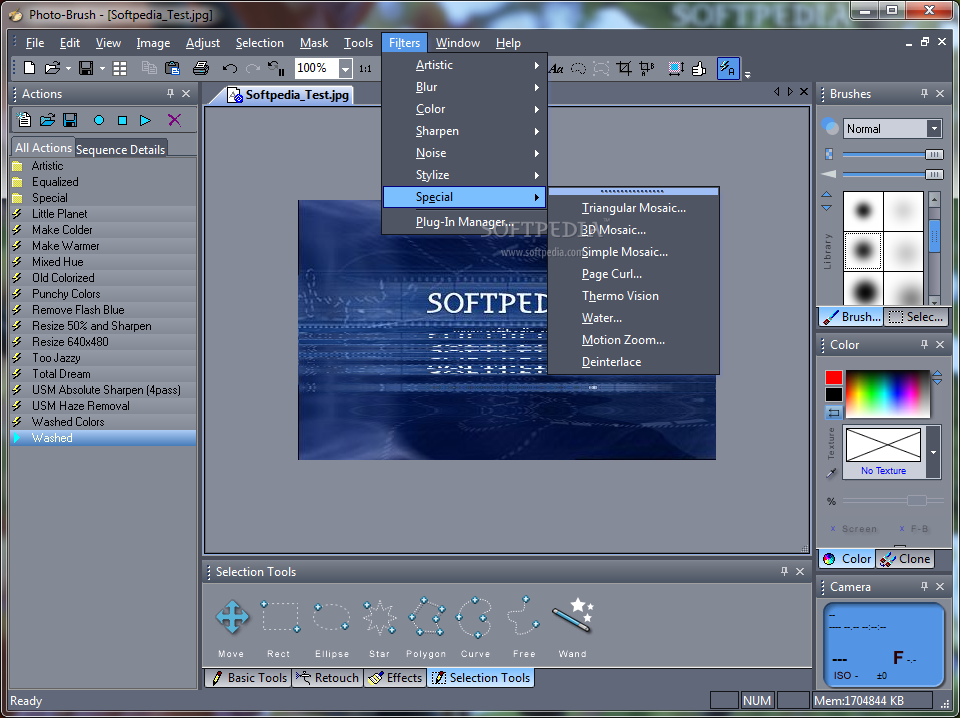Click the red foreground color swatch
This screenshot has width=960, height=718.
833,377
